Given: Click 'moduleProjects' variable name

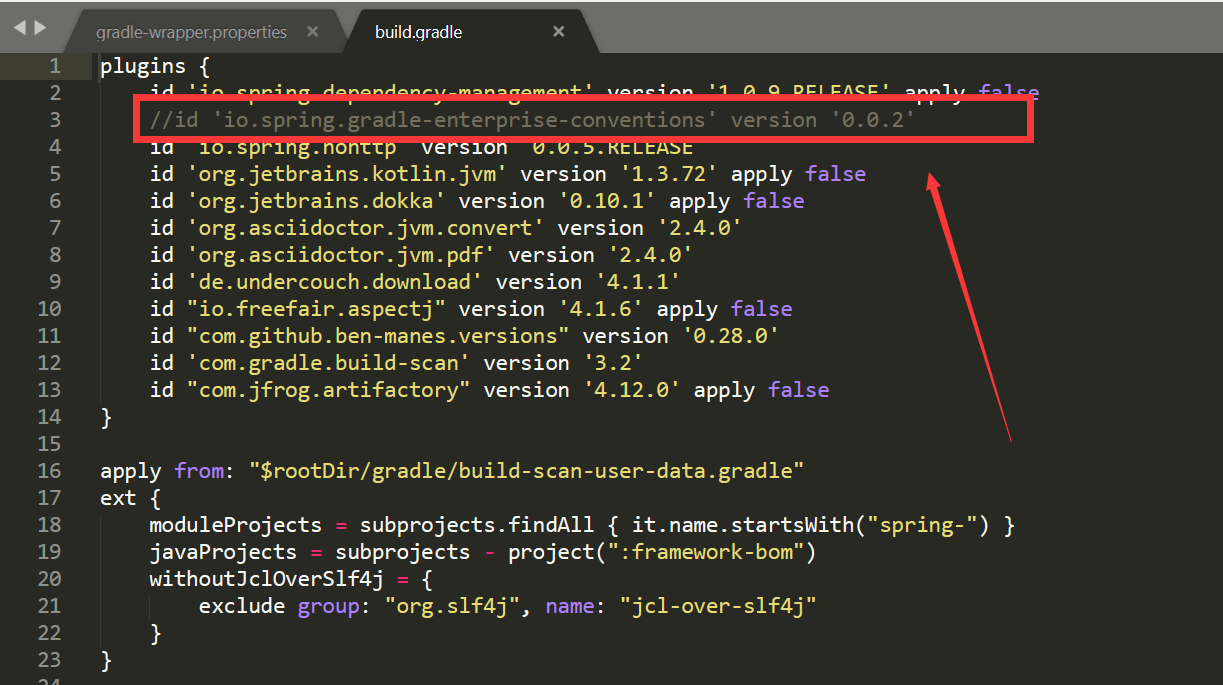Looking at the screenshot, I should 236,525.
